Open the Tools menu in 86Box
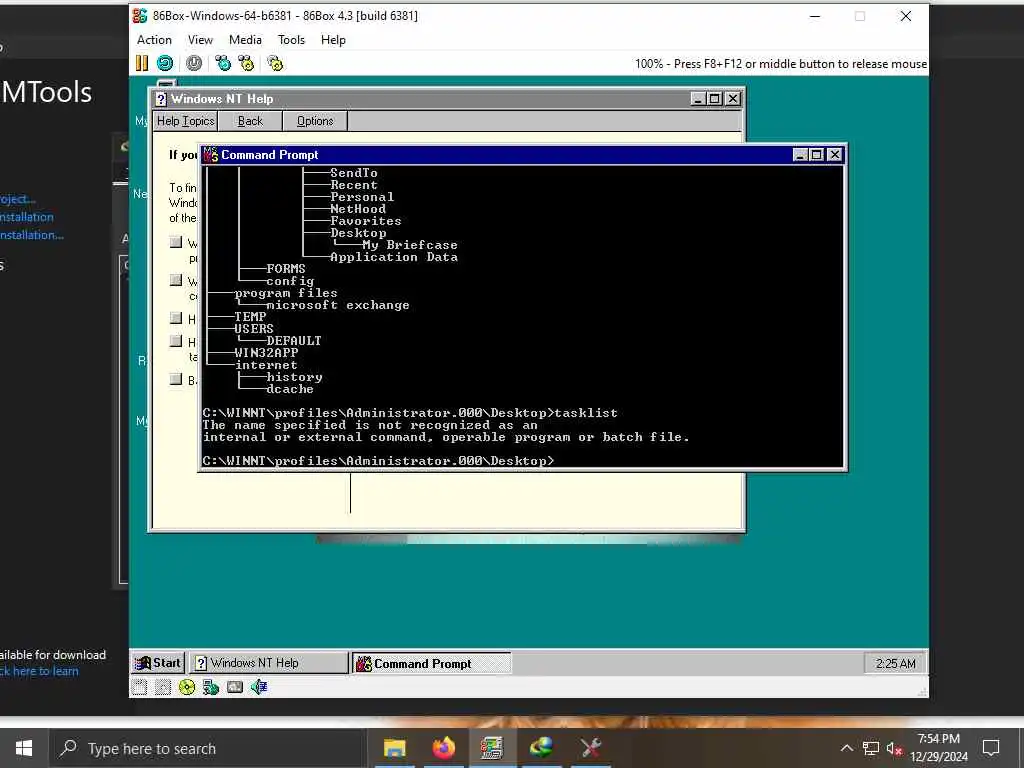 click(291, 40)
